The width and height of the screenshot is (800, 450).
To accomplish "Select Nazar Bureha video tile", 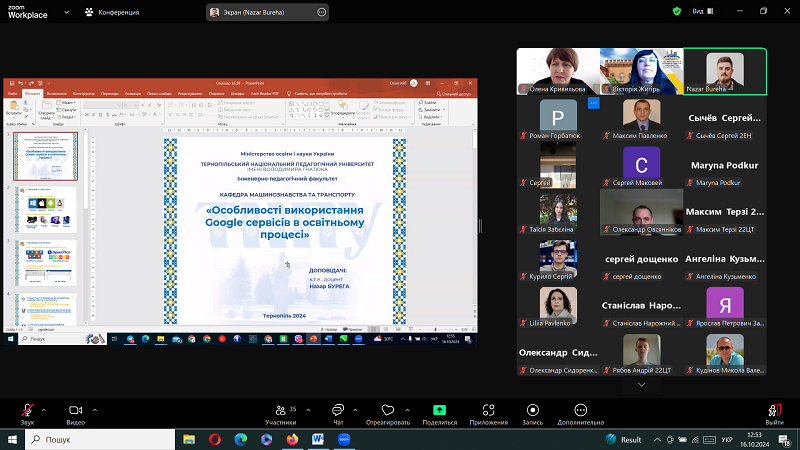I will (725, 71).
